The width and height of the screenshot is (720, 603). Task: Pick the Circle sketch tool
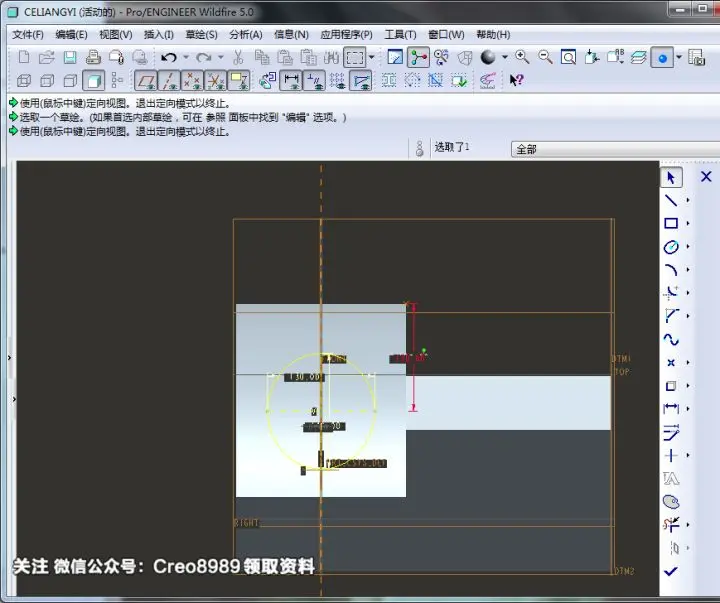(x=671, y=247)
